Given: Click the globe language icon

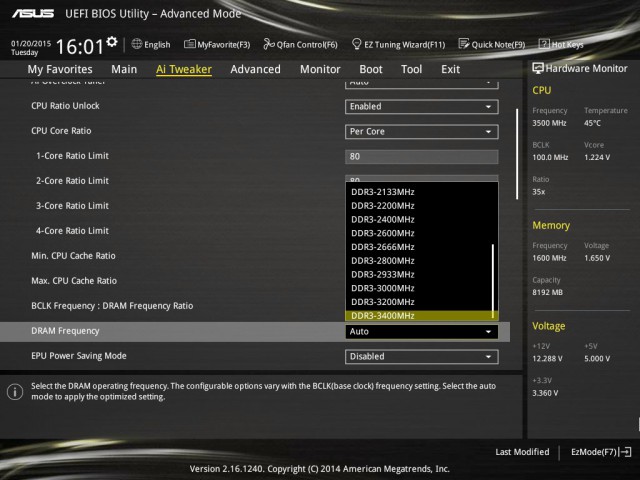Looking at the screenshot, I should (x=137, y=44).
